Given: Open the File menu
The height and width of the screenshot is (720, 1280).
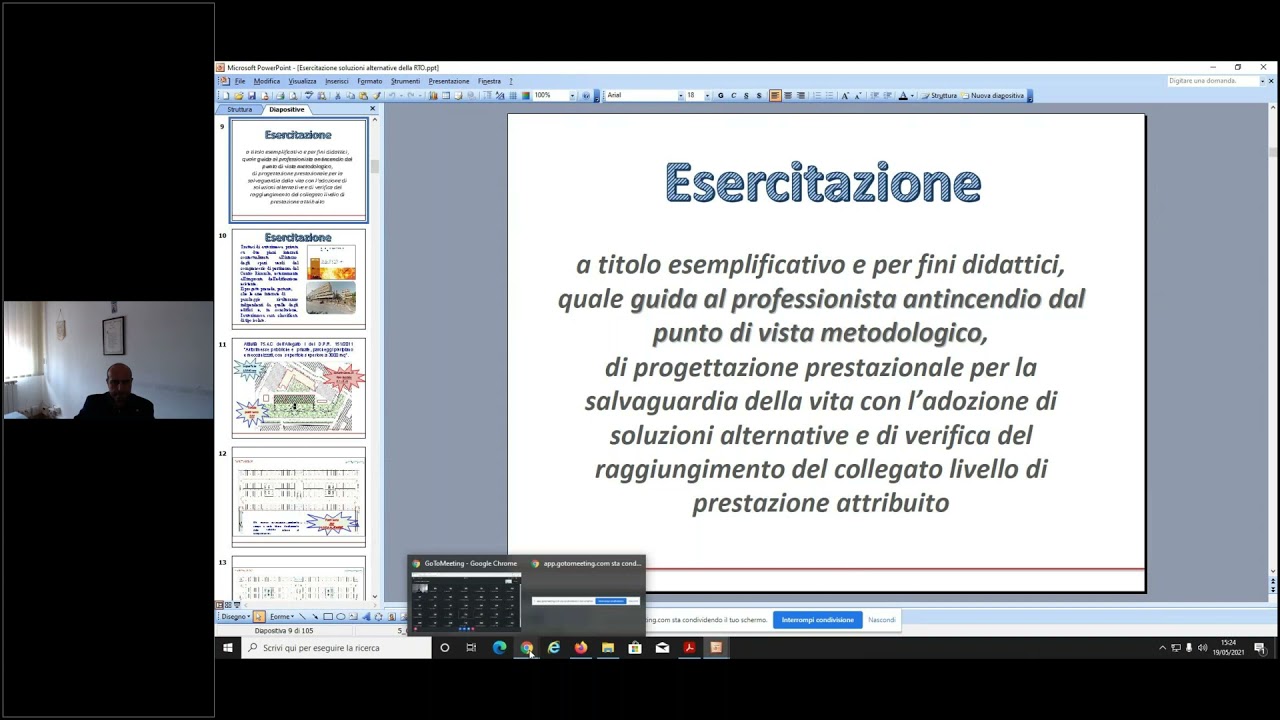Looking at the screenshot, I should point(240,81).
